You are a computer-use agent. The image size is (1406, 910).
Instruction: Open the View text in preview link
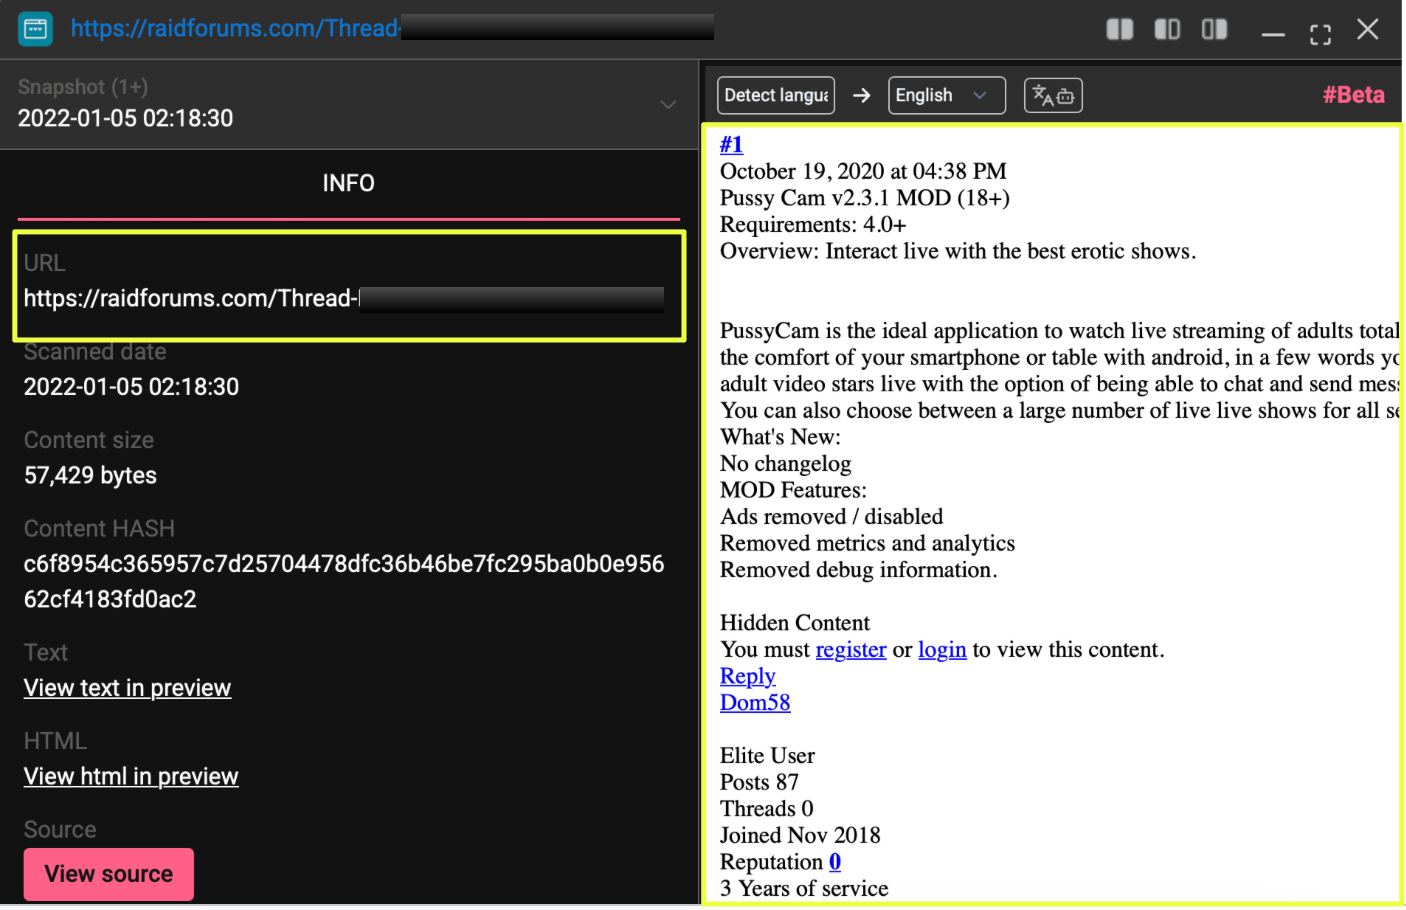click(x=127, y=688)
